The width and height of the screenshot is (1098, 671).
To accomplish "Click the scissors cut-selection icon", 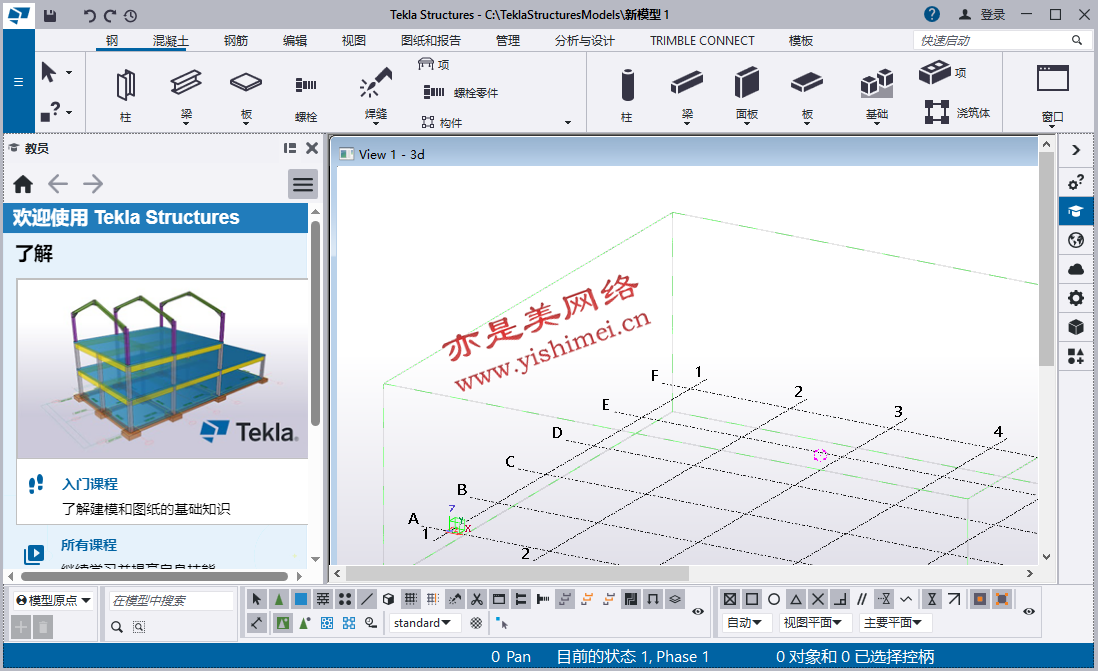I will coord(477,599).
